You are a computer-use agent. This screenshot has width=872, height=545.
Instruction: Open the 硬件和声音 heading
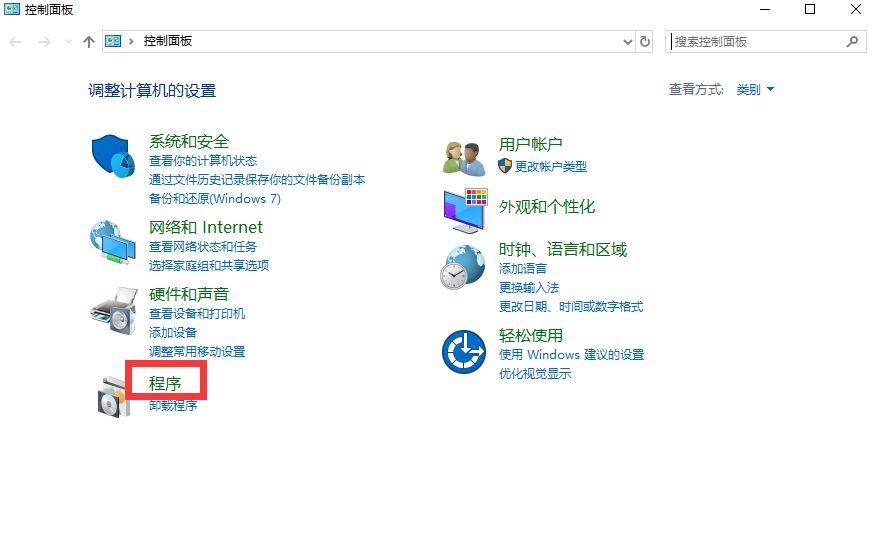click(189, 294)
